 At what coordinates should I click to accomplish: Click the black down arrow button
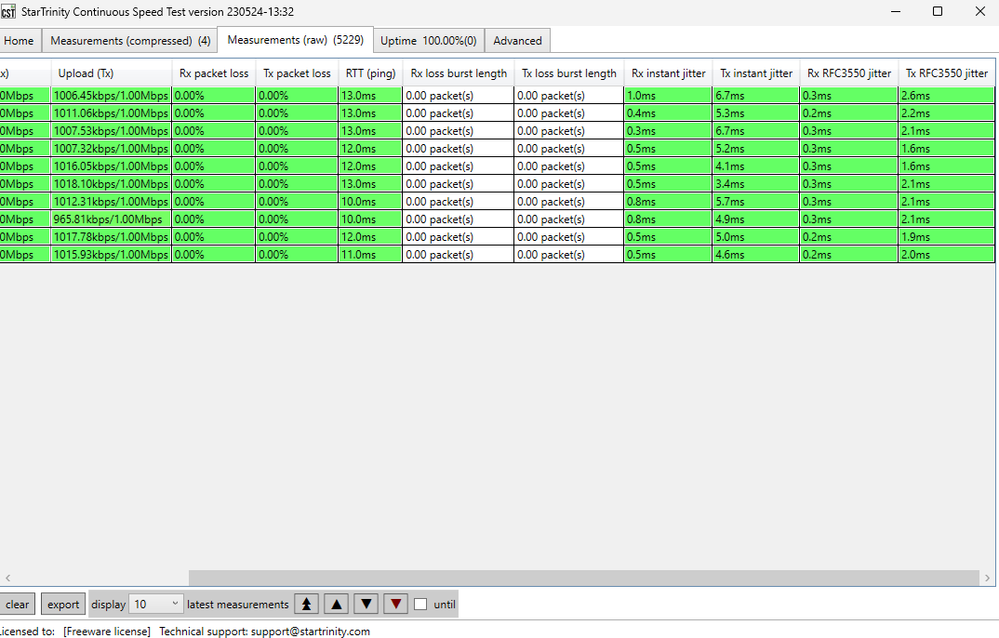tap(366, 604)
